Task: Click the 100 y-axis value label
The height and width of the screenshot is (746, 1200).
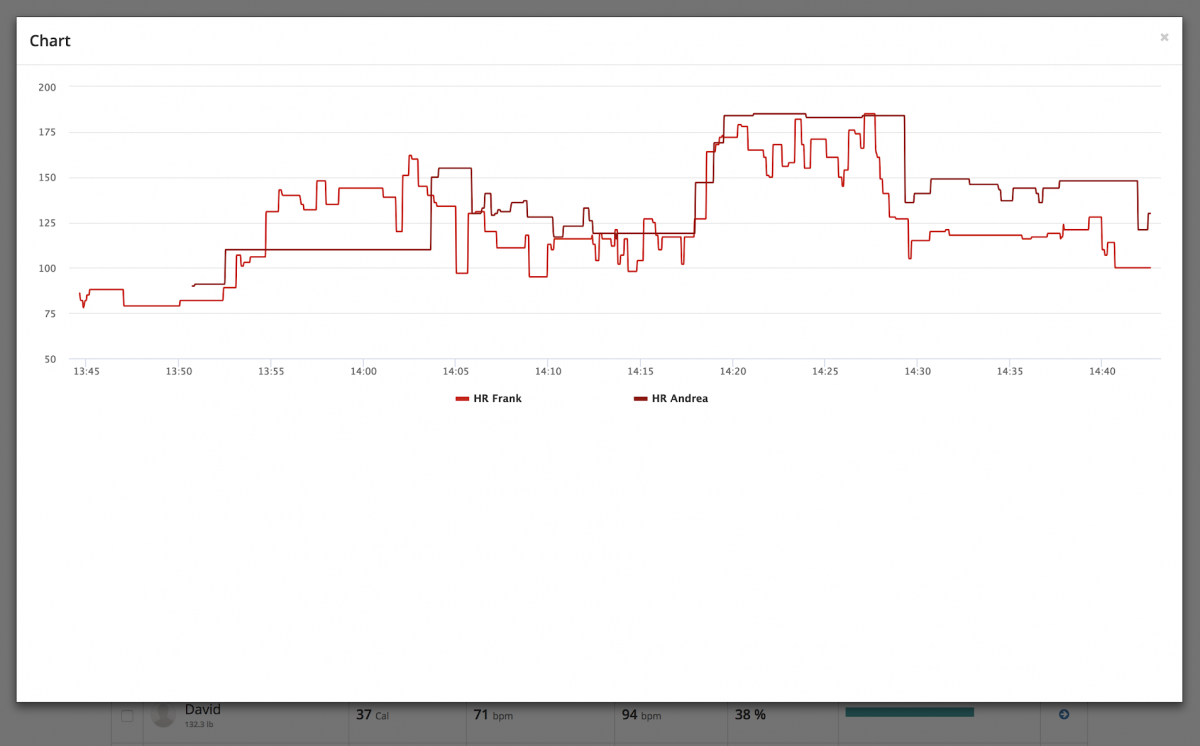Action: pos(47,268)
